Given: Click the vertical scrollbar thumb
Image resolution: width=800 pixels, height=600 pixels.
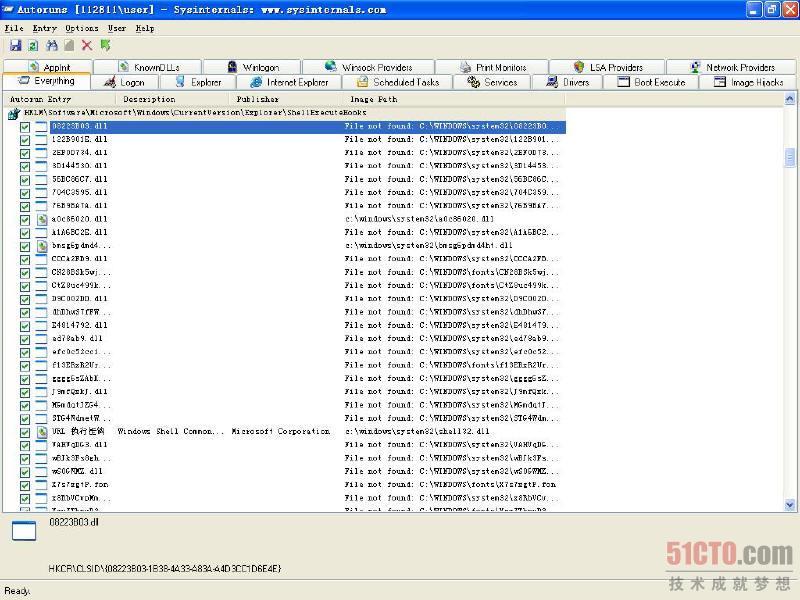Looking at the screenshot, I should [x=789, y=158].
